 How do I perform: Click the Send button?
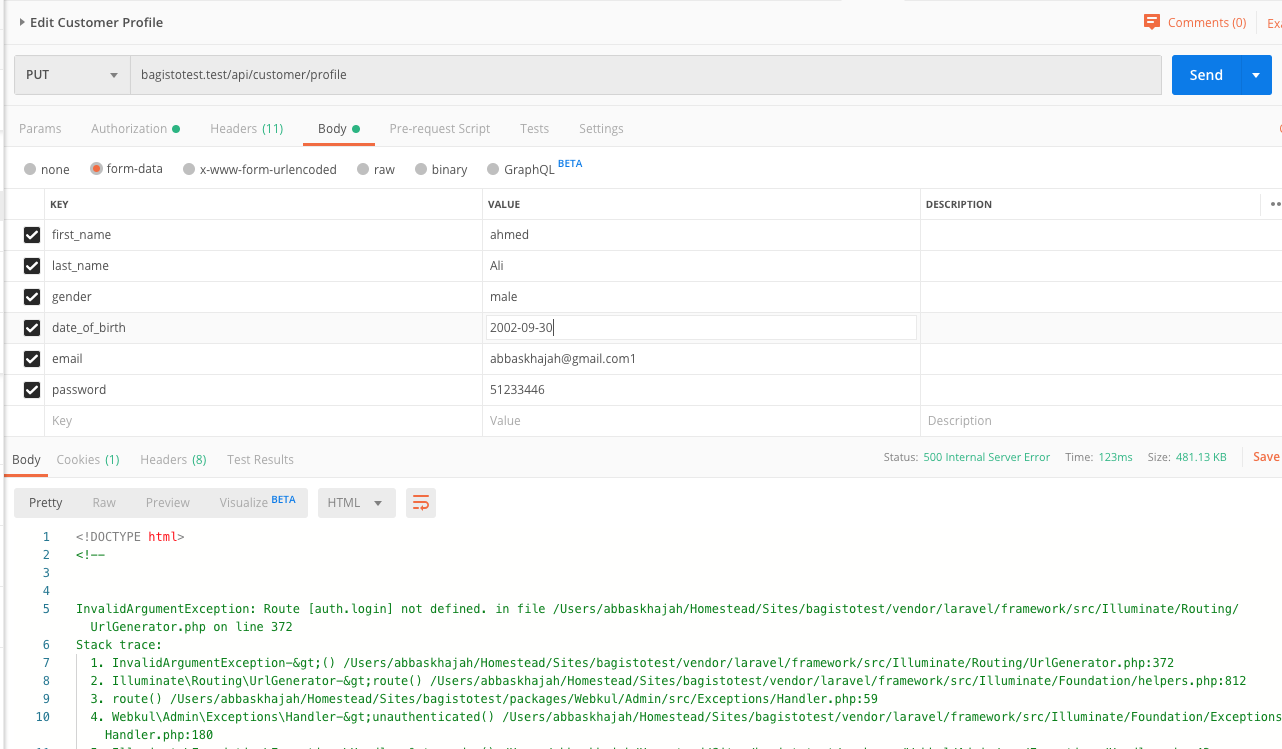click(x=1206, y=75)
